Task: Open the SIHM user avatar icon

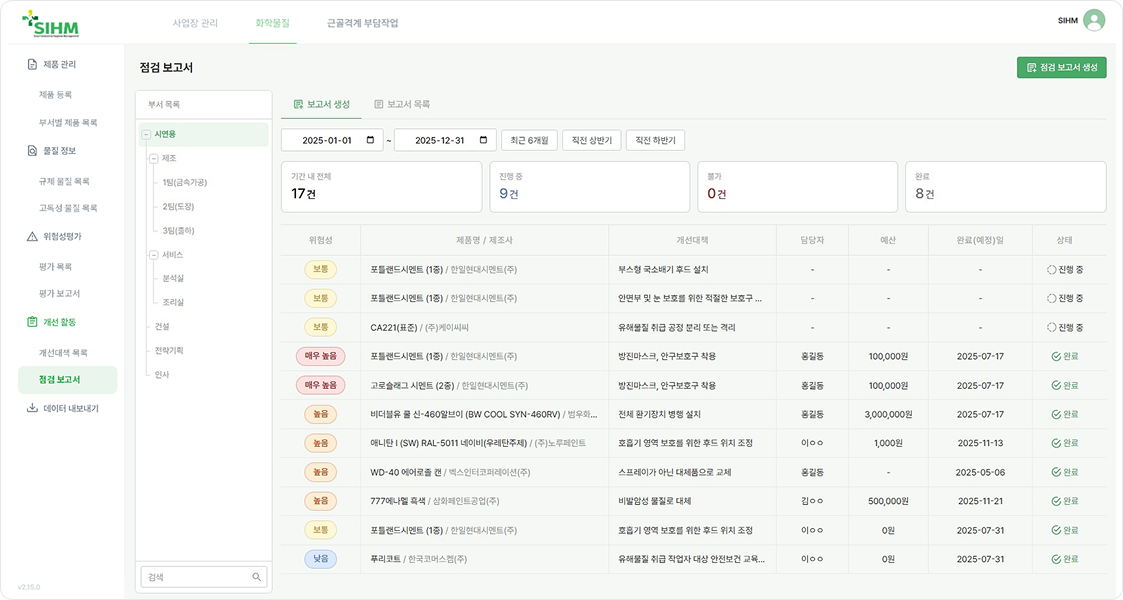Action: coord(1094,20)
